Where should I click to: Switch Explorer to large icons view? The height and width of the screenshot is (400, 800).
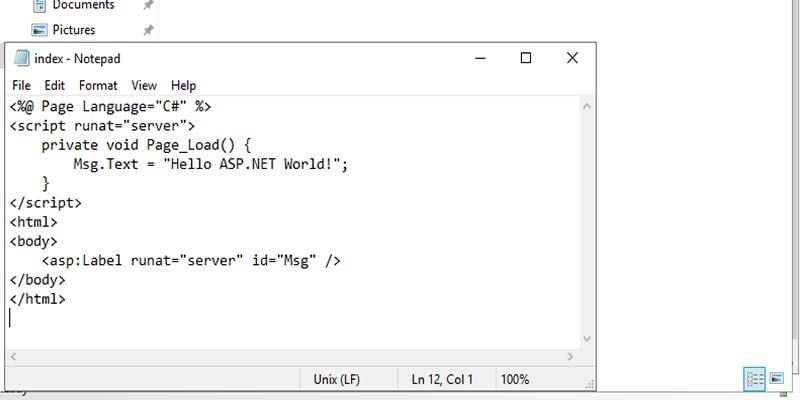point(777,379)
